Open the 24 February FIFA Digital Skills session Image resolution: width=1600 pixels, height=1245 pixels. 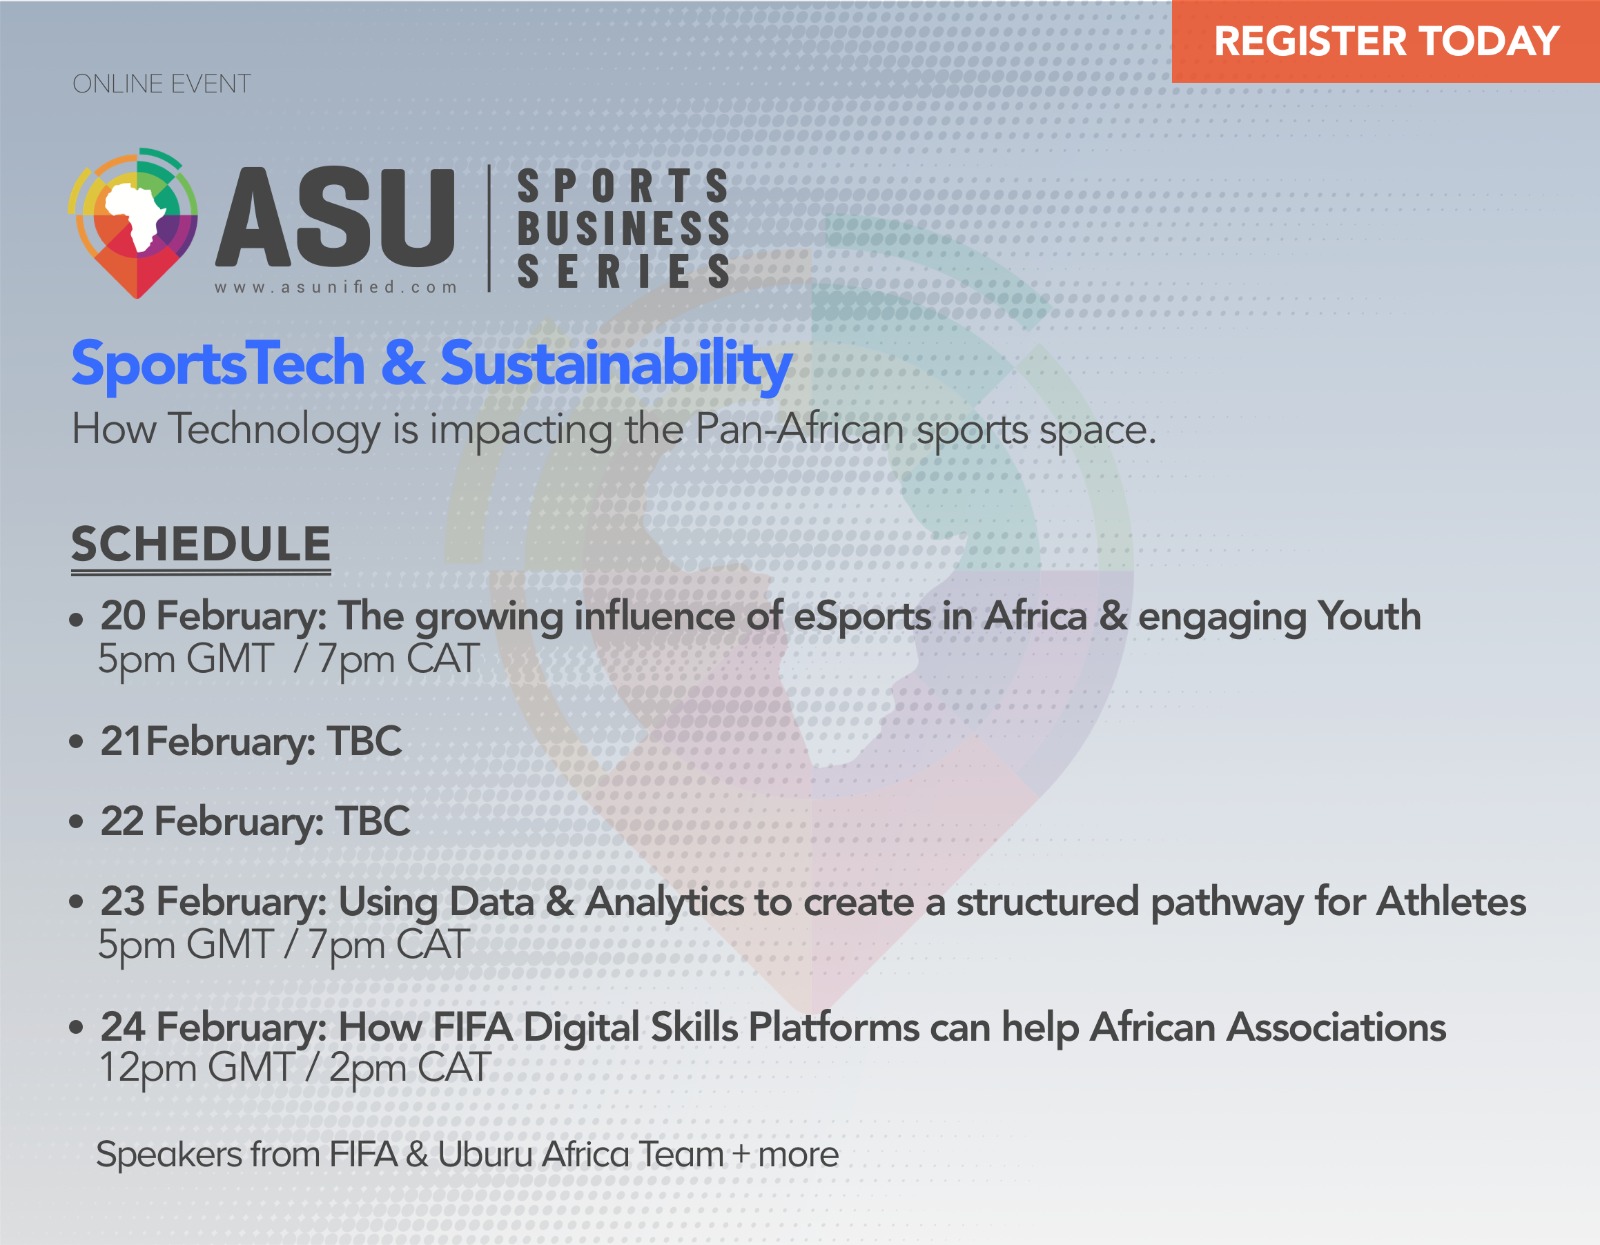(x=773, y=1027)
